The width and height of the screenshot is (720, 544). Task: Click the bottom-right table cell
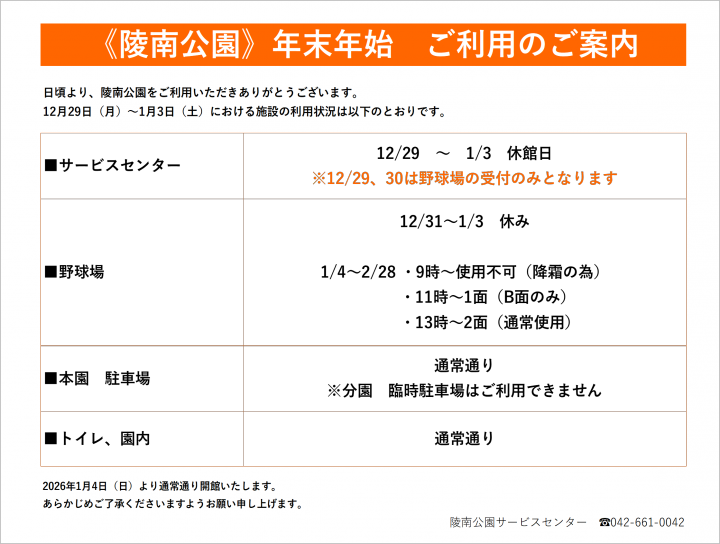pos(464,438)
